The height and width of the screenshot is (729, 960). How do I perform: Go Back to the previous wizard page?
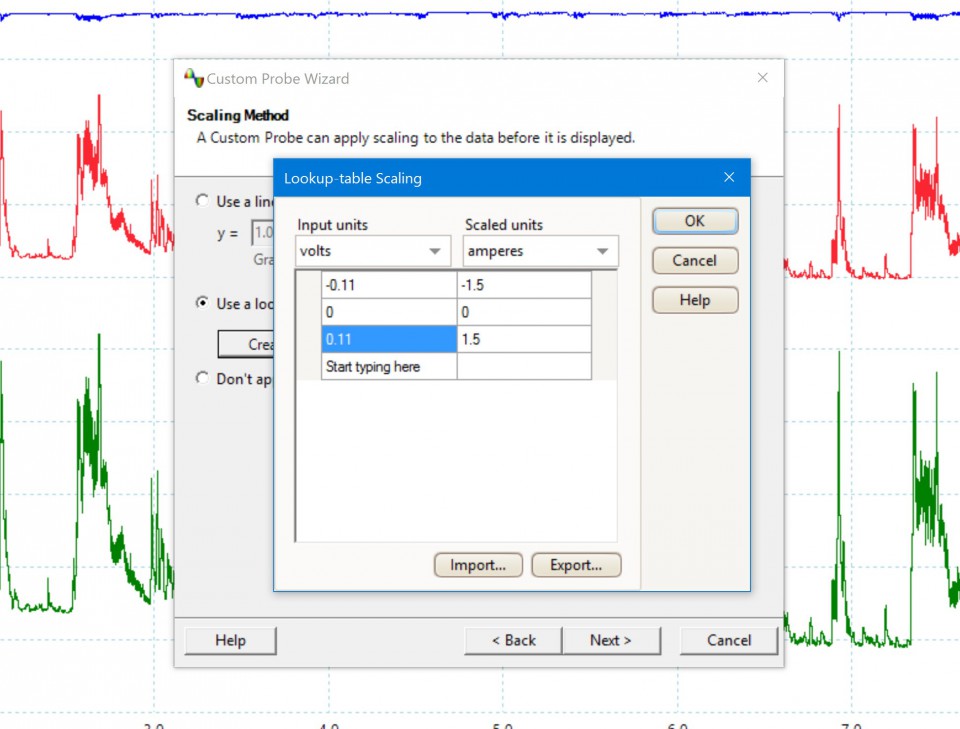(x=513, y=640)
